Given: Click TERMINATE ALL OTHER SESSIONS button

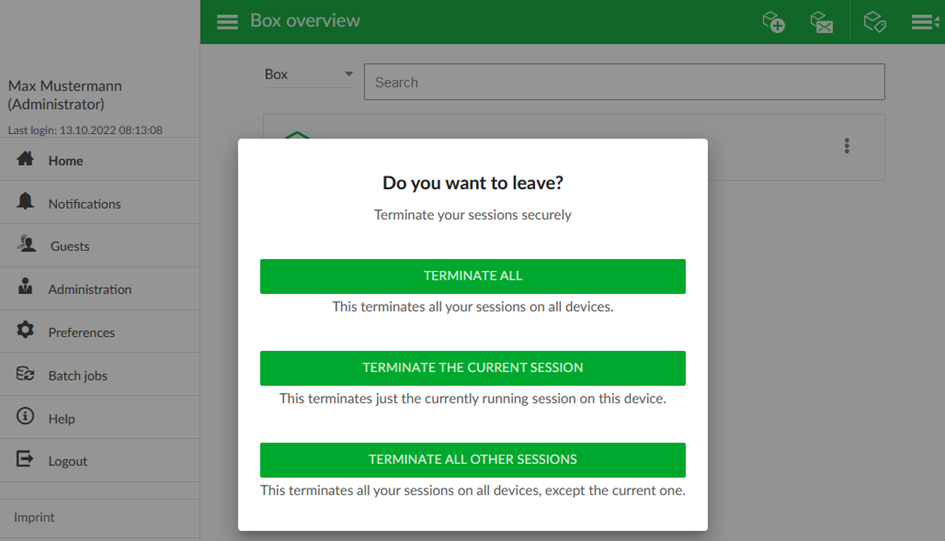Looking at the screenshot, I should (x=472, y=460).
